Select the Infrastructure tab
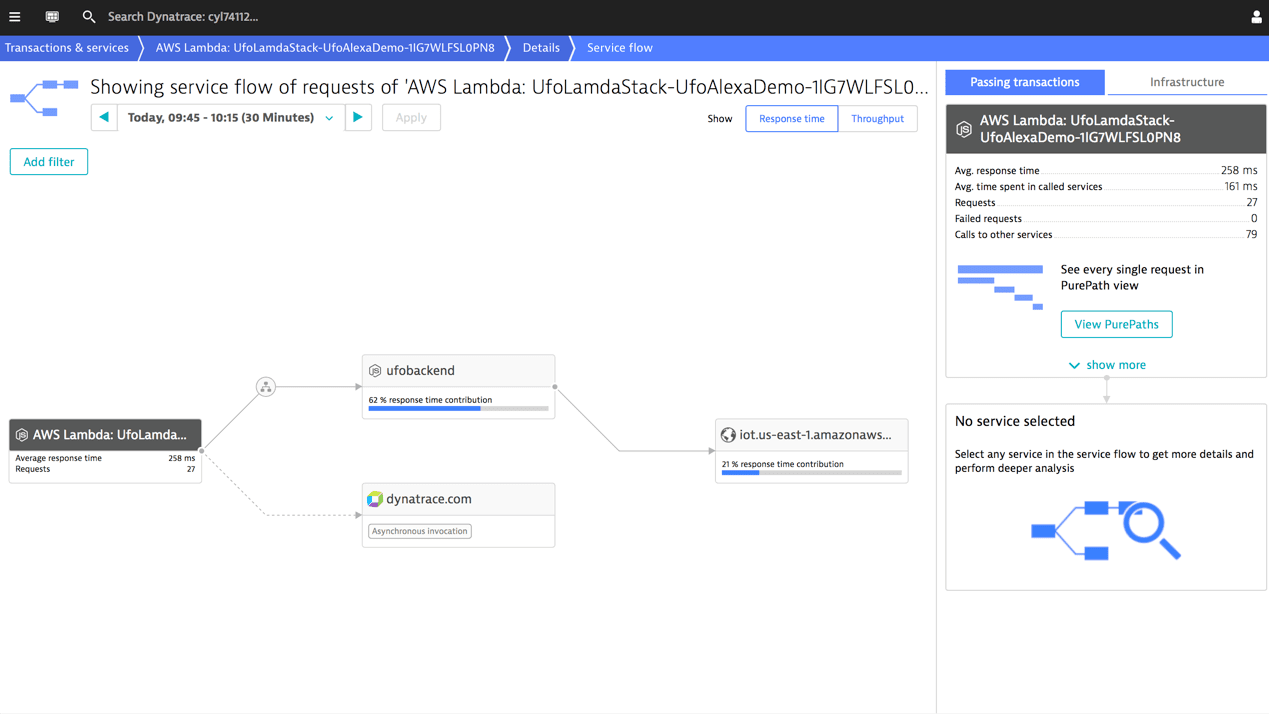 (1187, 82)
